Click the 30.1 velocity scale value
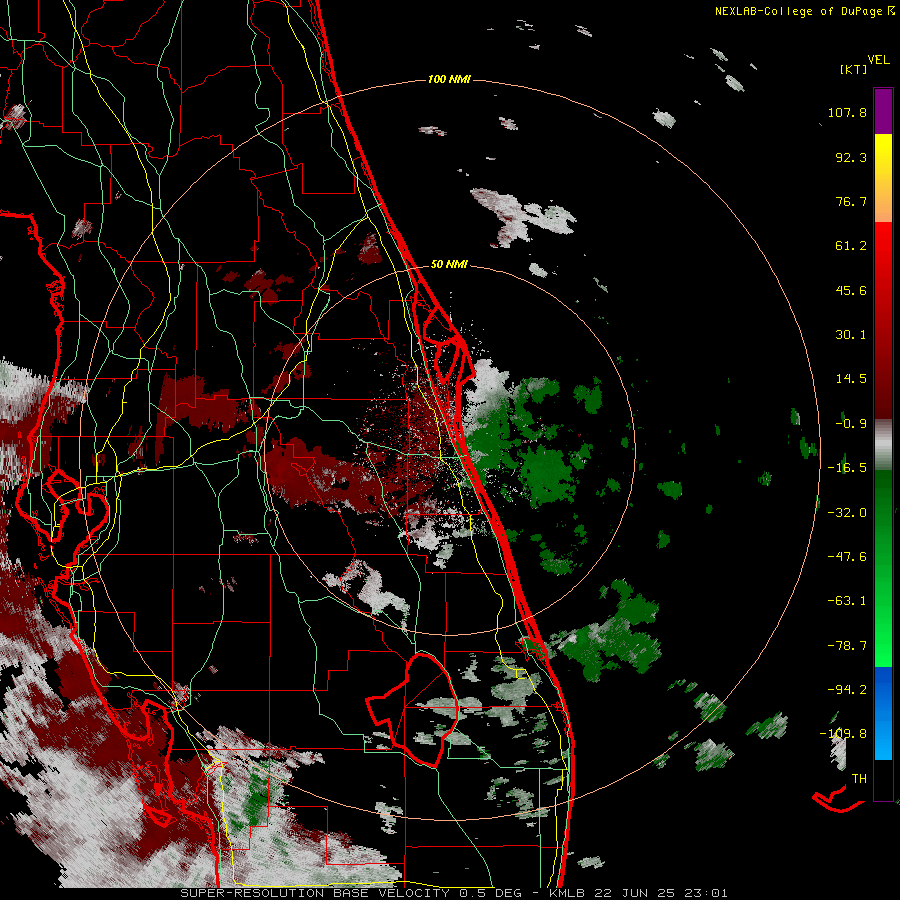900x900 pixels. (x=851, y=335)
